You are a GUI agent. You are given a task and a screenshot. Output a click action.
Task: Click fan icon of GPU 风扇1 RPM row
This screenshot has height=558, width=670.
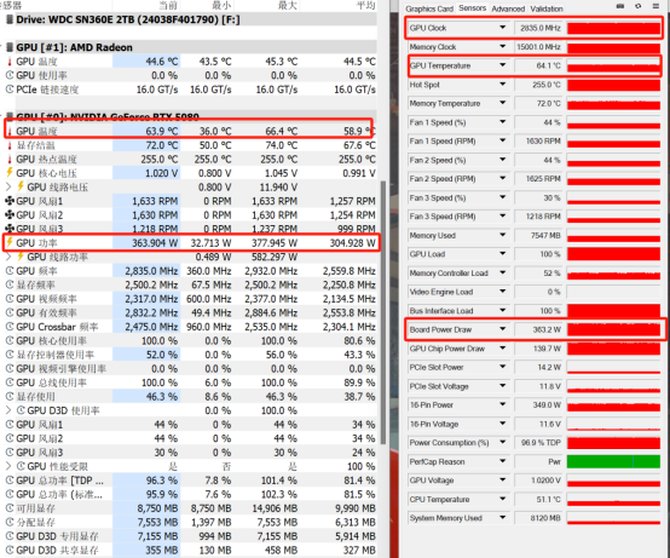9,201
